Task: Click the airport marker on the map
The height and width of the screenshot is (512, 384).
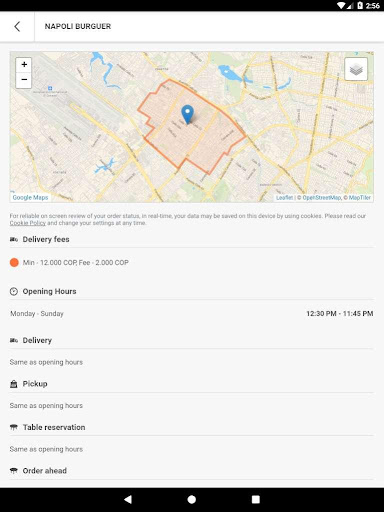Action: coord(50,88)
